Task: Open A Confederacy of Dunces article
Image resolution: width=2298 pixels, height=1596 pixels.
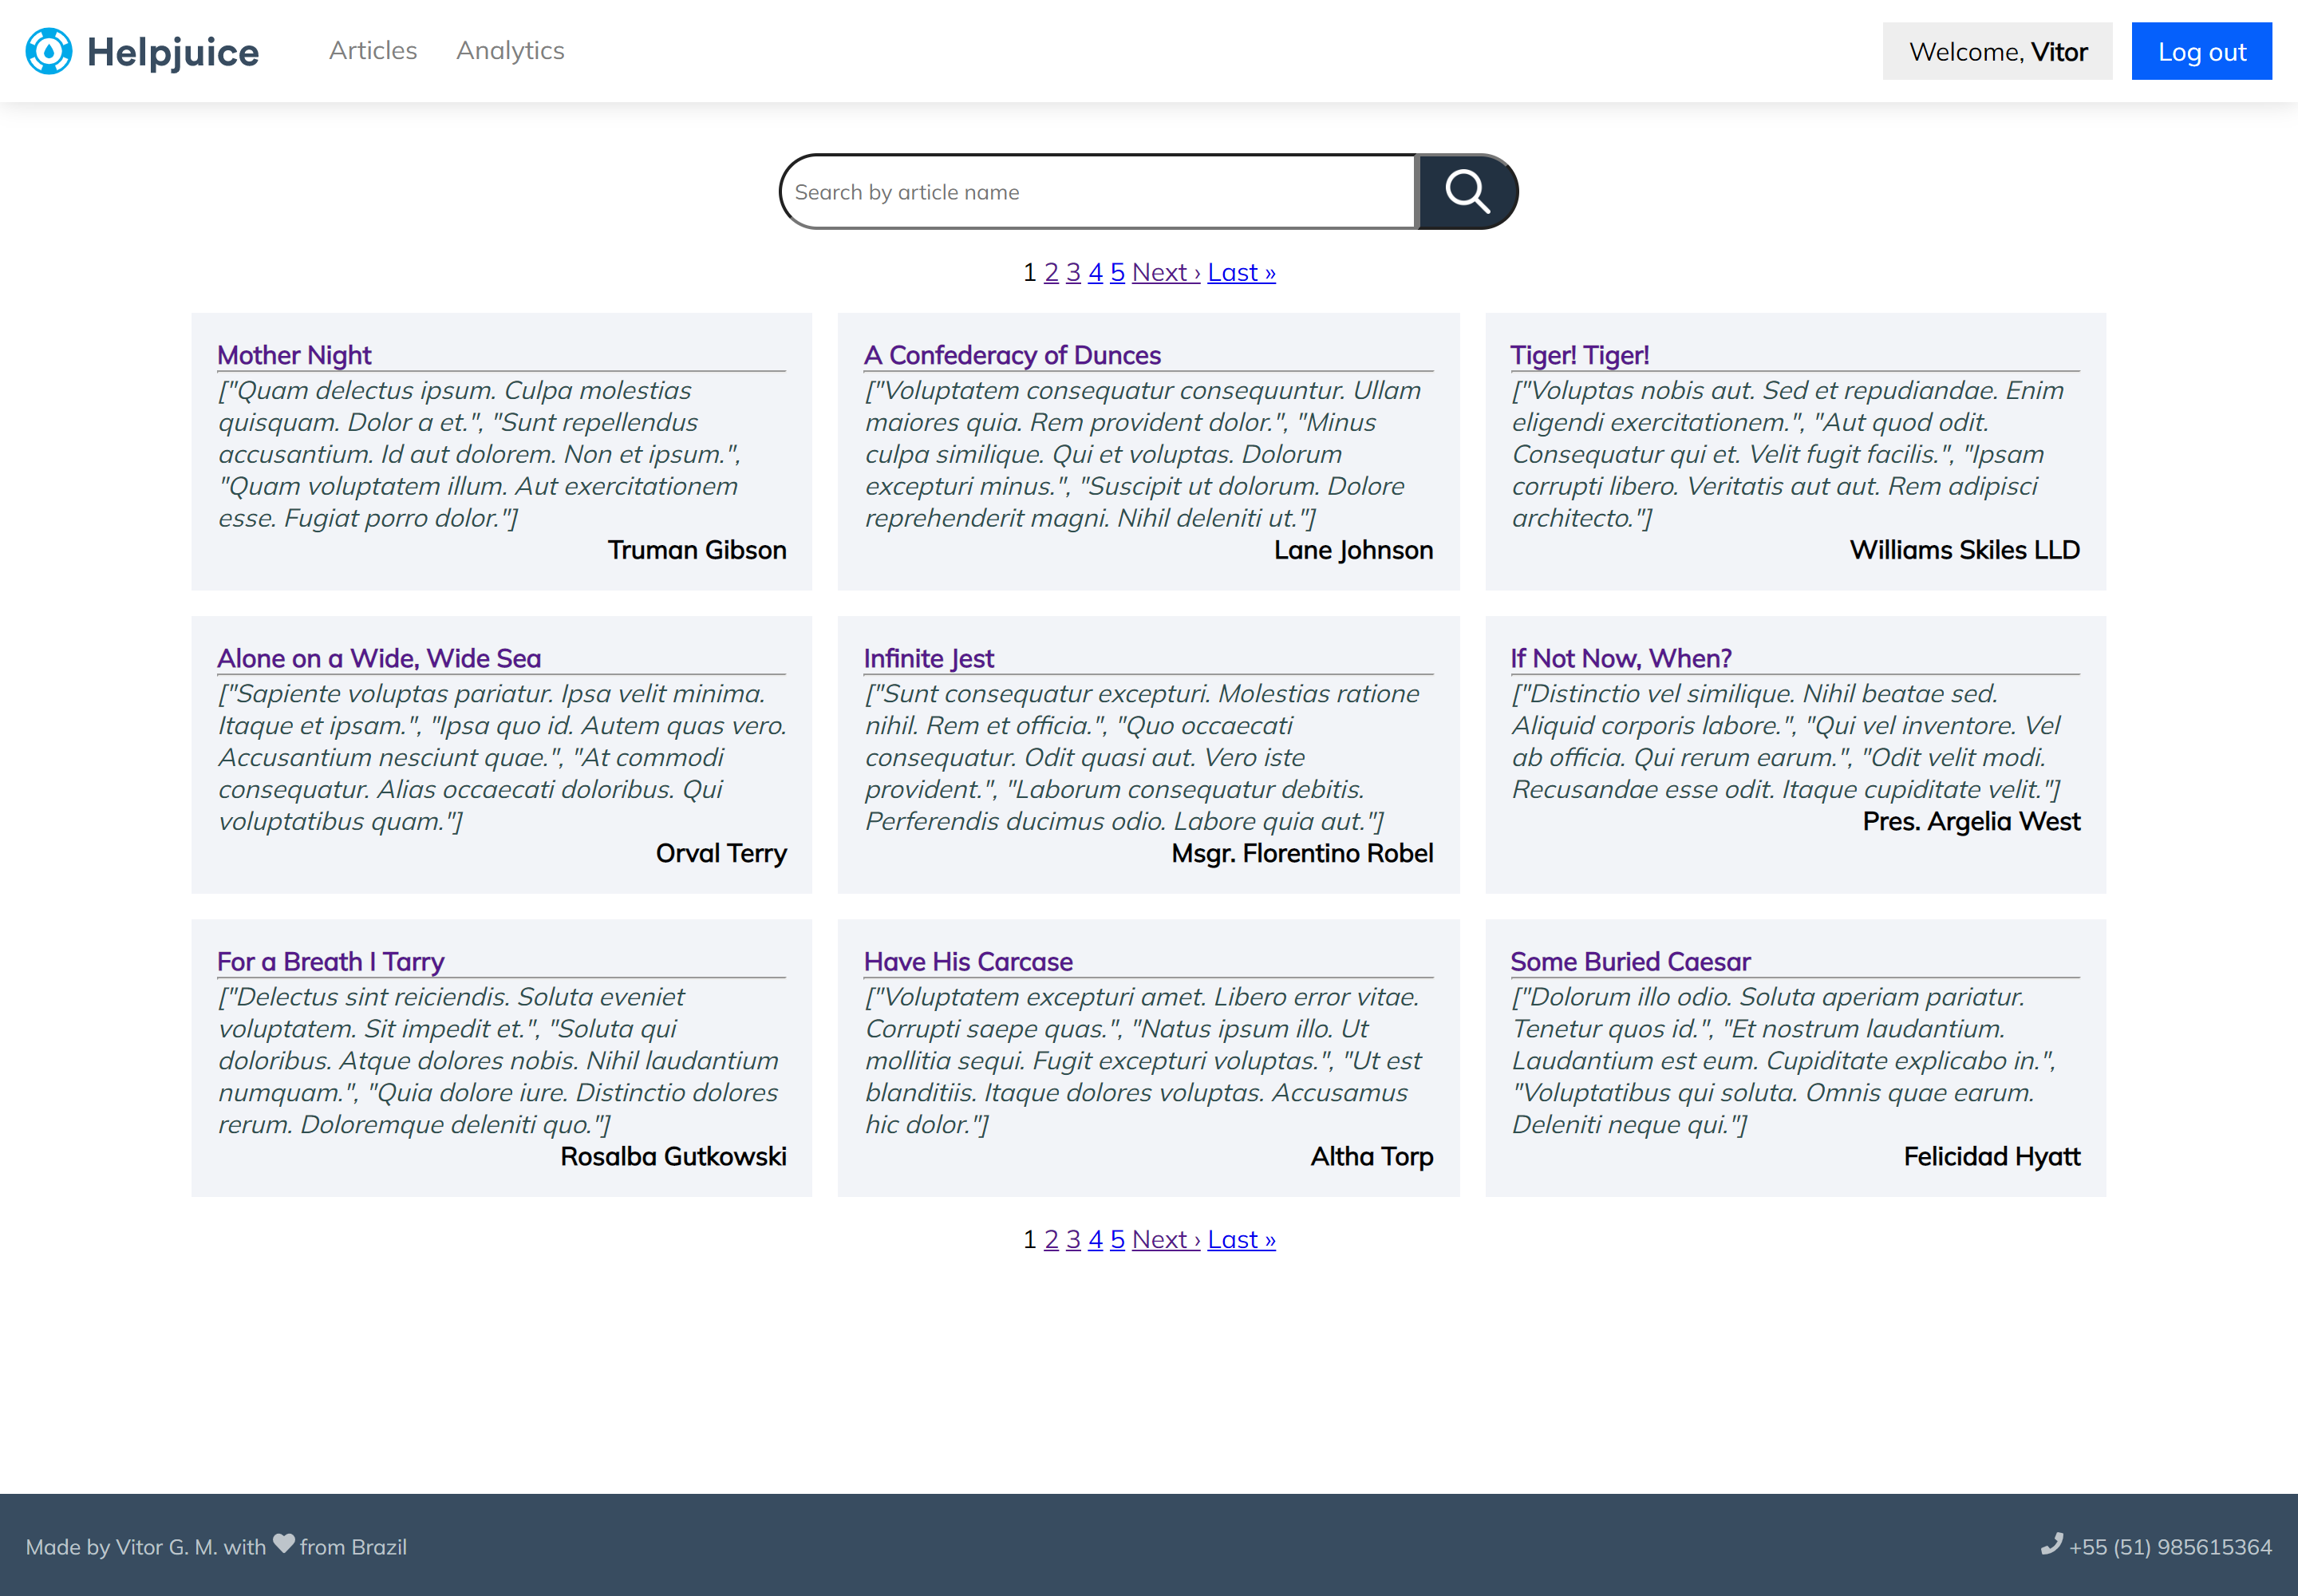Action: point(1012,355)
